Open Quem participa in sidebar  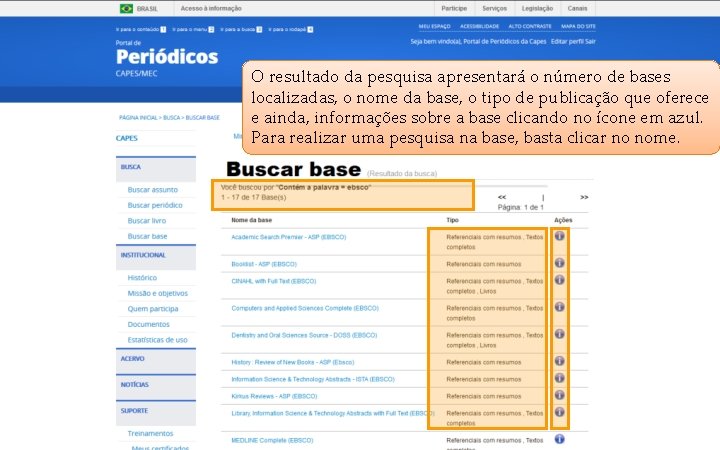coord(153,309)
